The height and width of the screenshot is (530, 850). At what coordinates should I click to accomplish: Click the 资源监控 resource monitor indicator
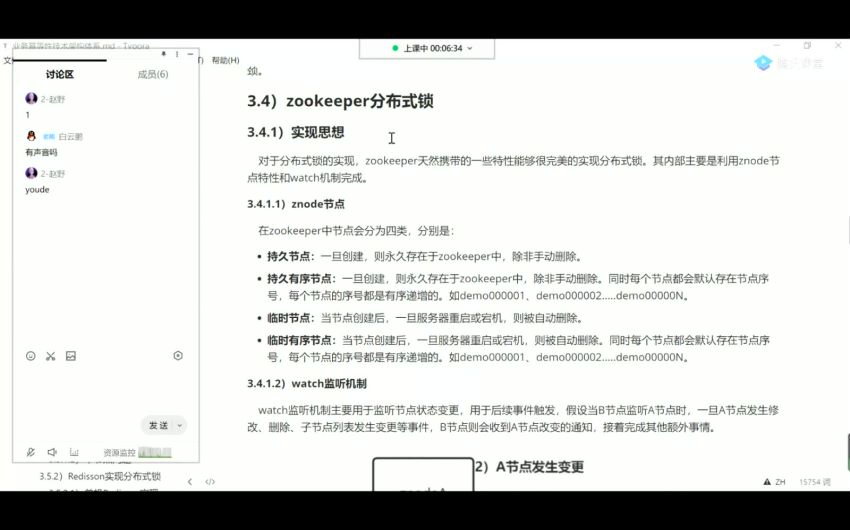tap(137, 453)
